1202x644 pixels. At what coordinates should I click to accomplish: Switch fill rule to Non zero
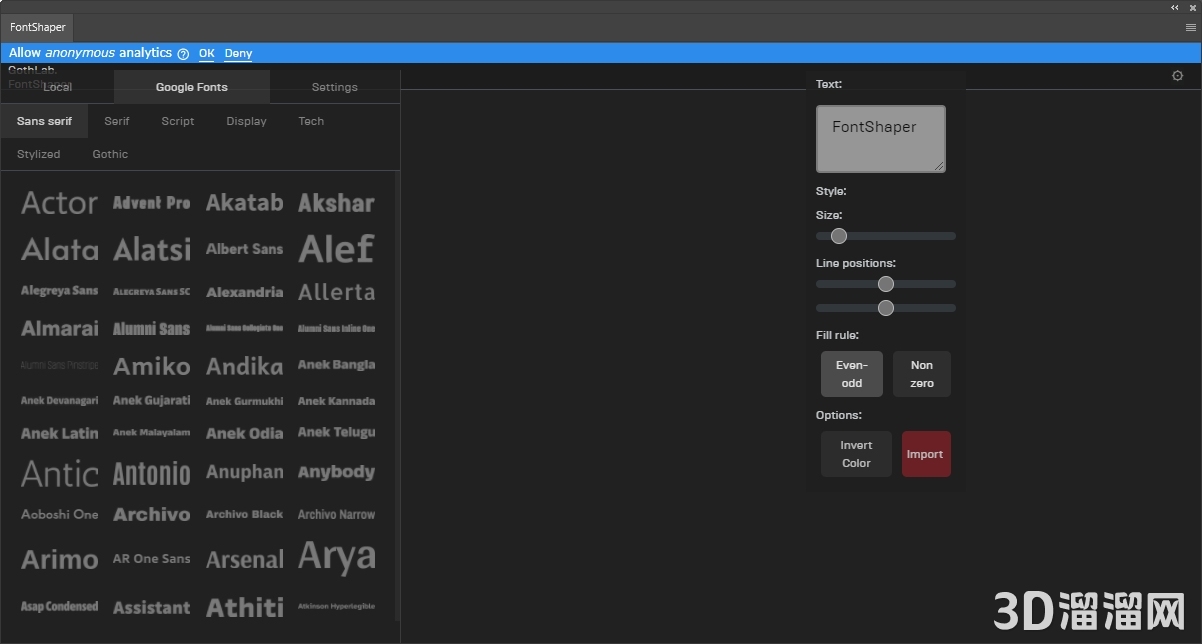coord(921,374)
